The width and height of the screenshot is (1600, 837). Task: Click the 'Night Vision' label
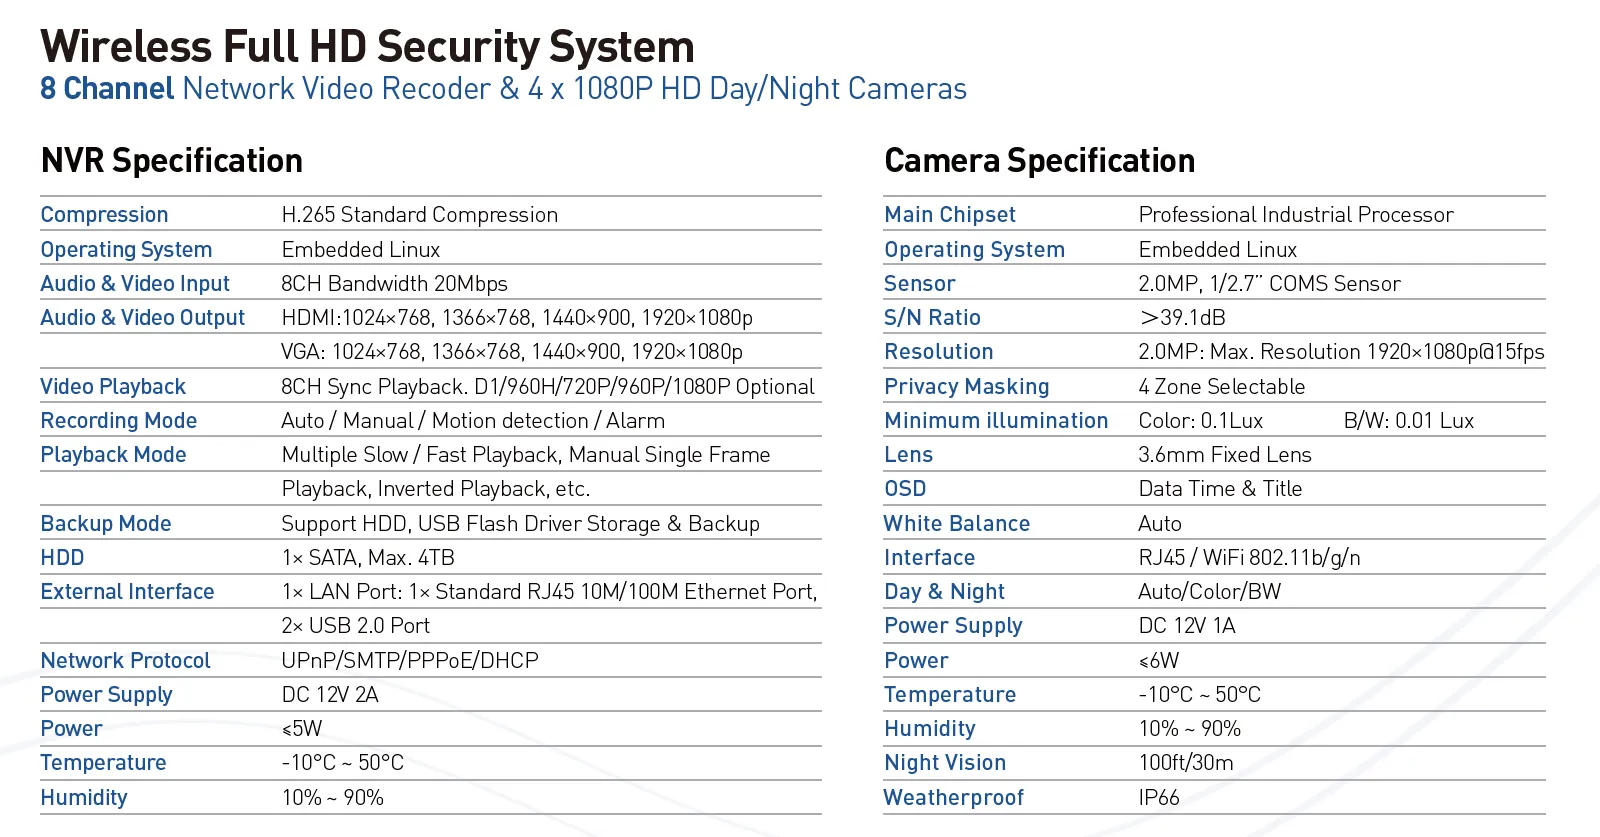(945, 763)
